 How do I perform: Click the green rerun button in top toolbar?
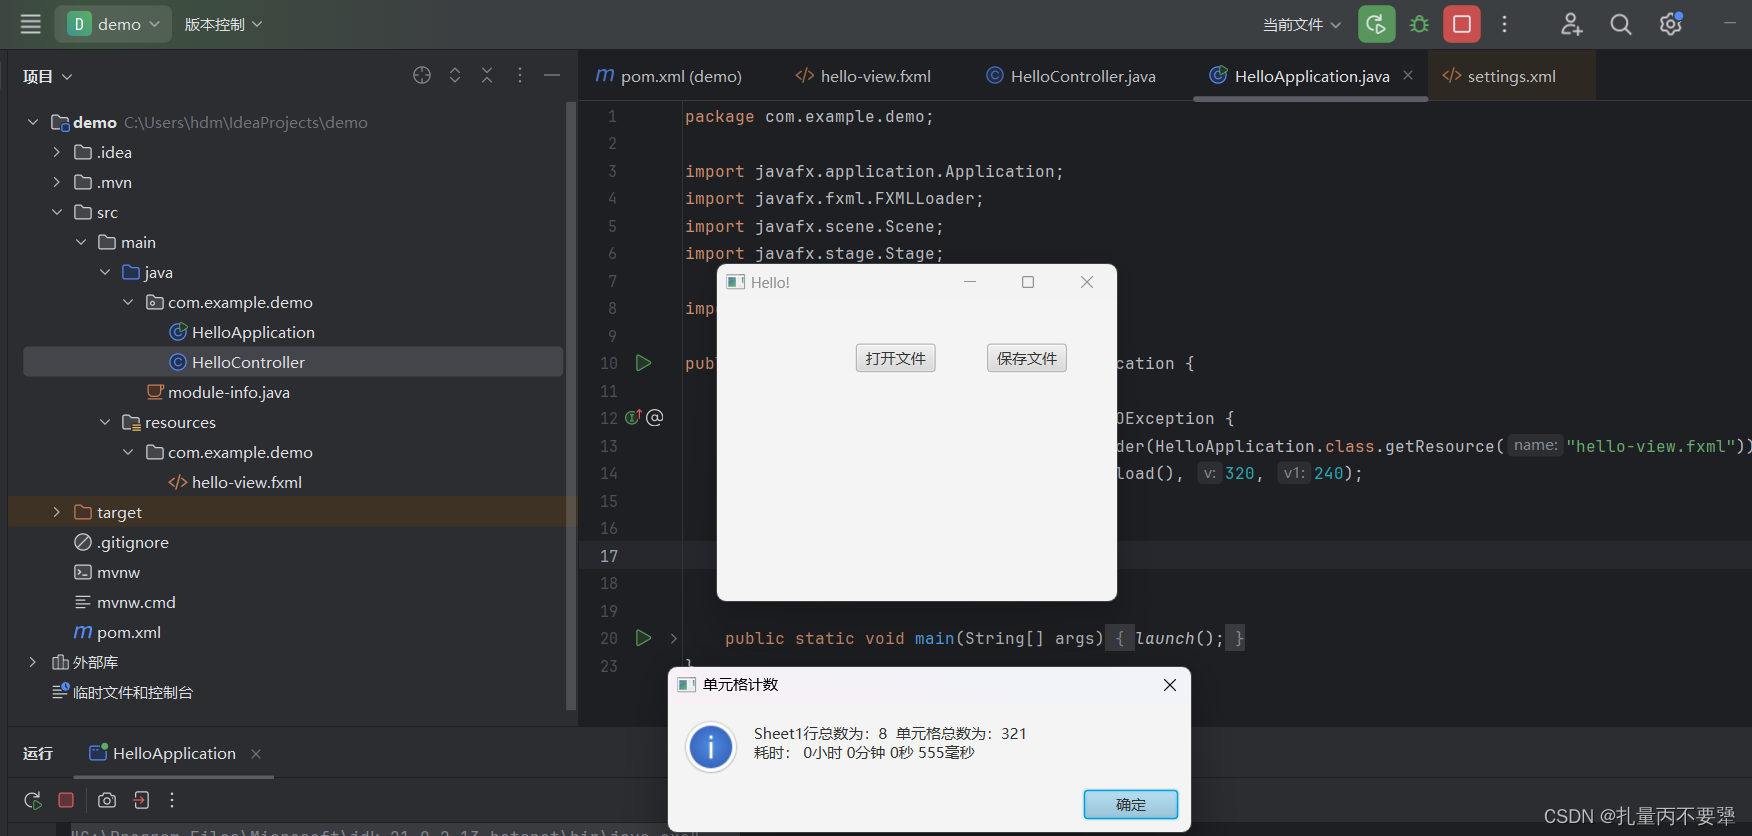(1376, 24)
